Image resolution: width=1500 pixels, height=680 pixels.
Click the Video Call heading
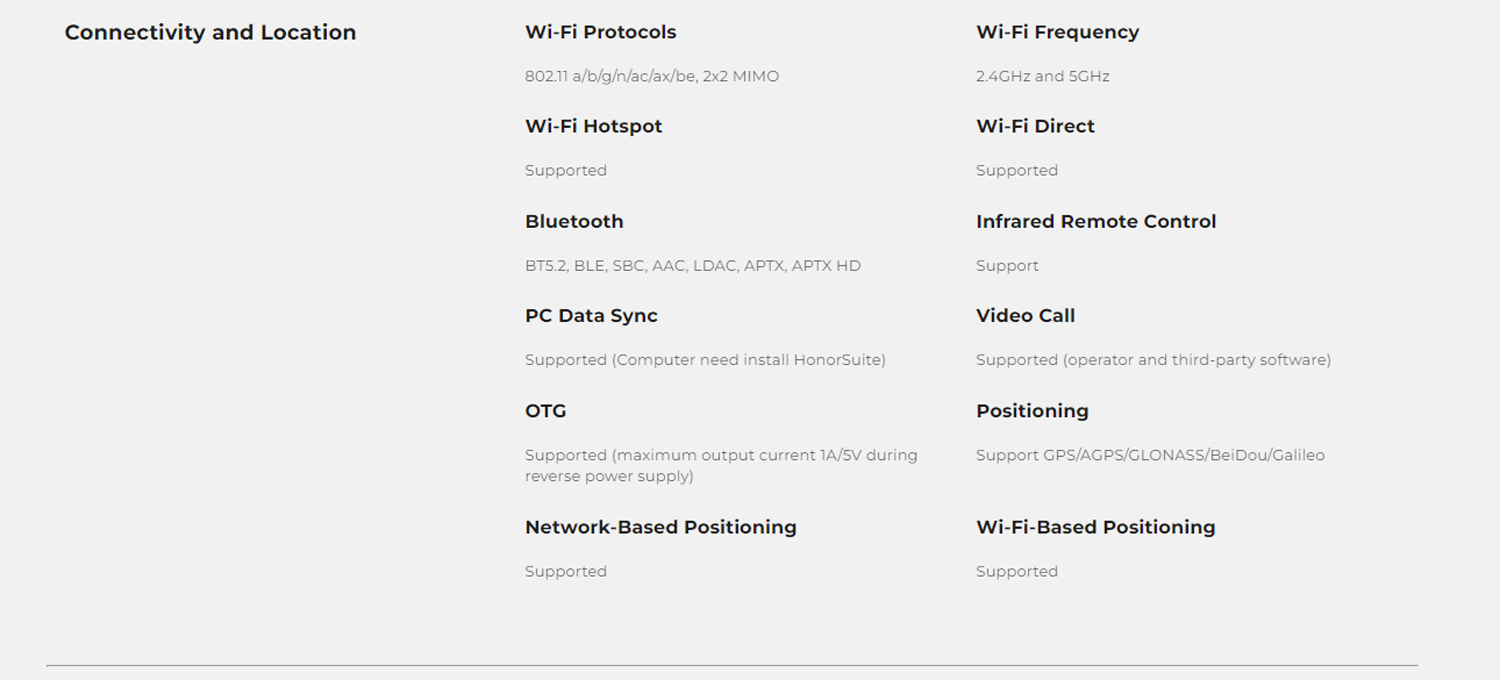pyautogui.click(x=1025, y=316)
